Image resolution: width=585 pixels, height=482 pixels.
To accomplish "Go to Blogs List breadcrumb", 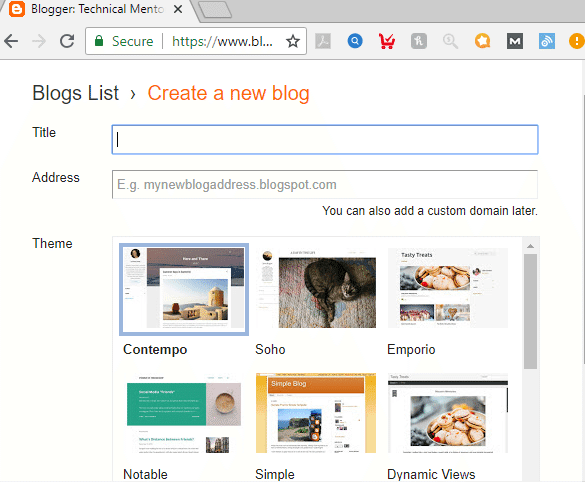I will click(75, 93).
